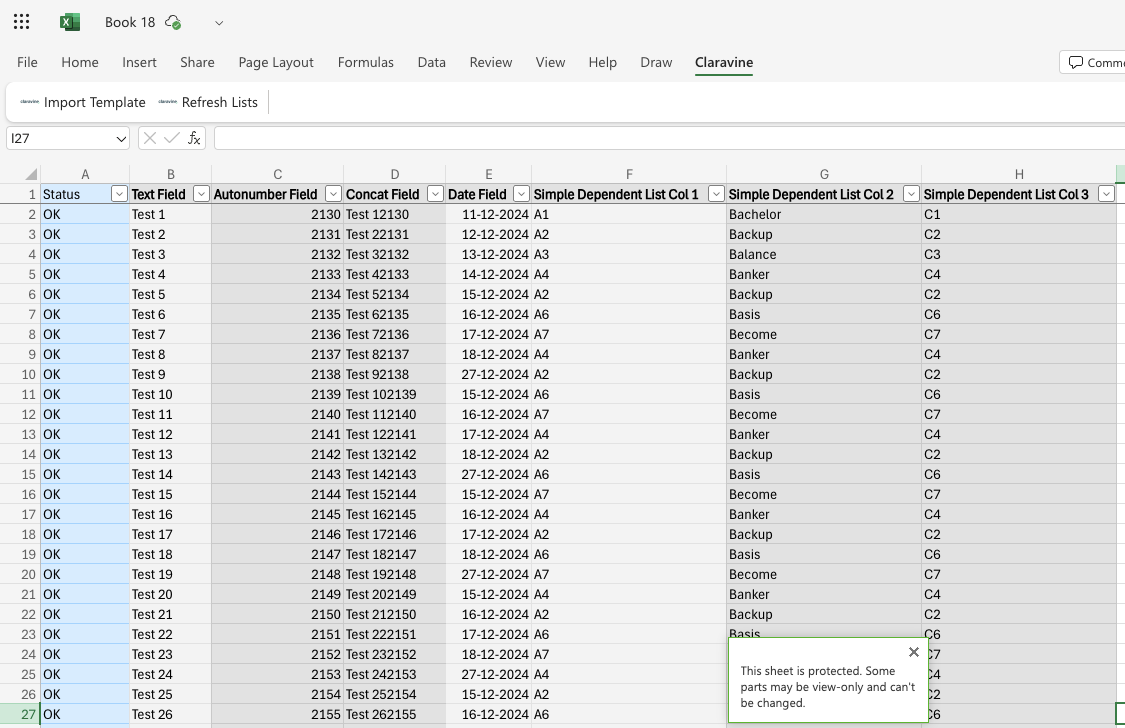1125x728 pixels.
Task: Click the OK status in row 2
Action: pyautogui.click(x=85, y=214)
